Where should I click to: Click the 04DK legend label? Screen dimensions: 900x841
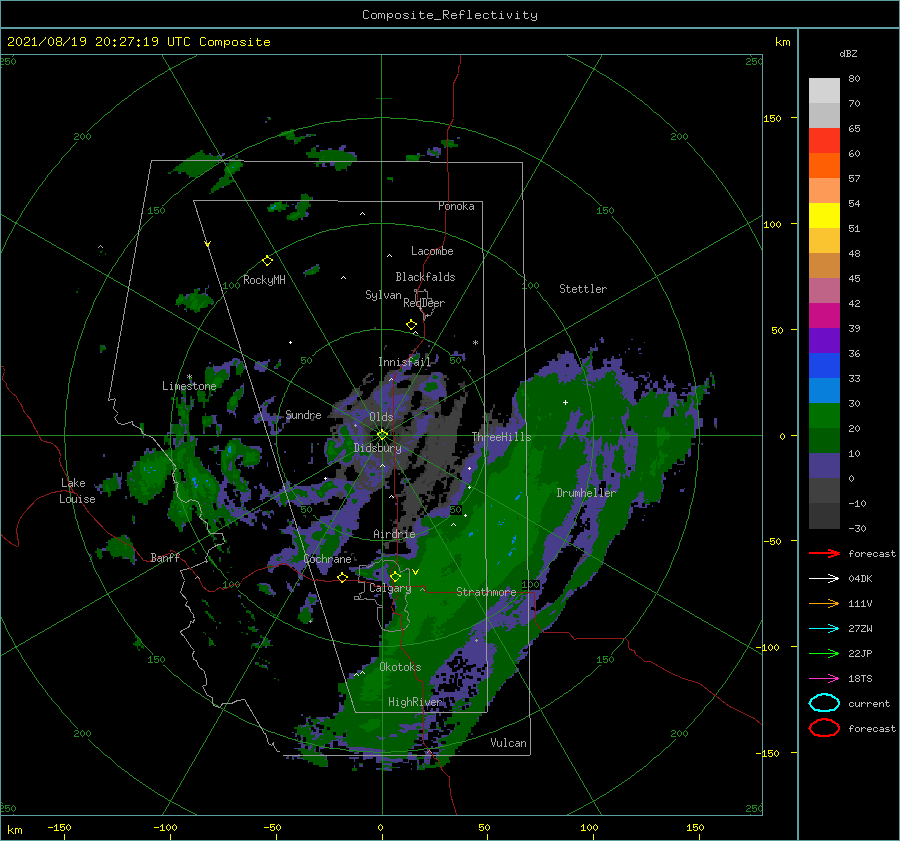pos(860,579)
